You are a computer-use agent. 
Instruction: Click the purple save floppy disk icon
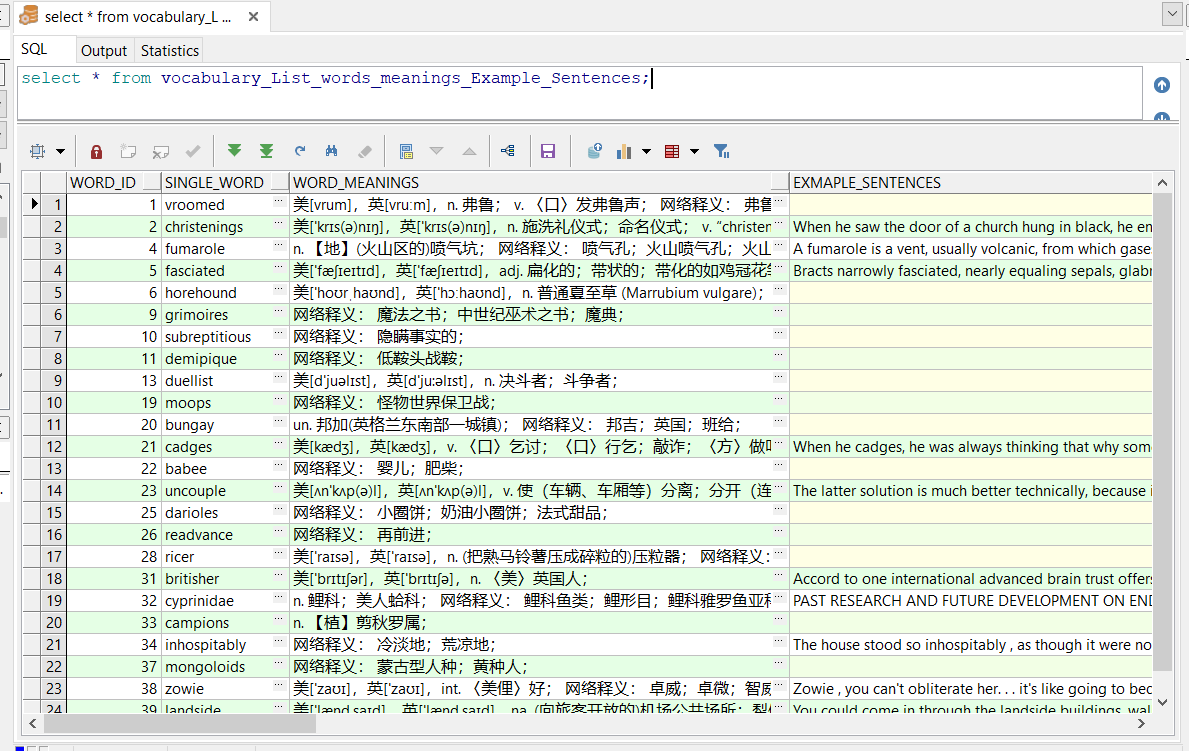click(547, 151)
